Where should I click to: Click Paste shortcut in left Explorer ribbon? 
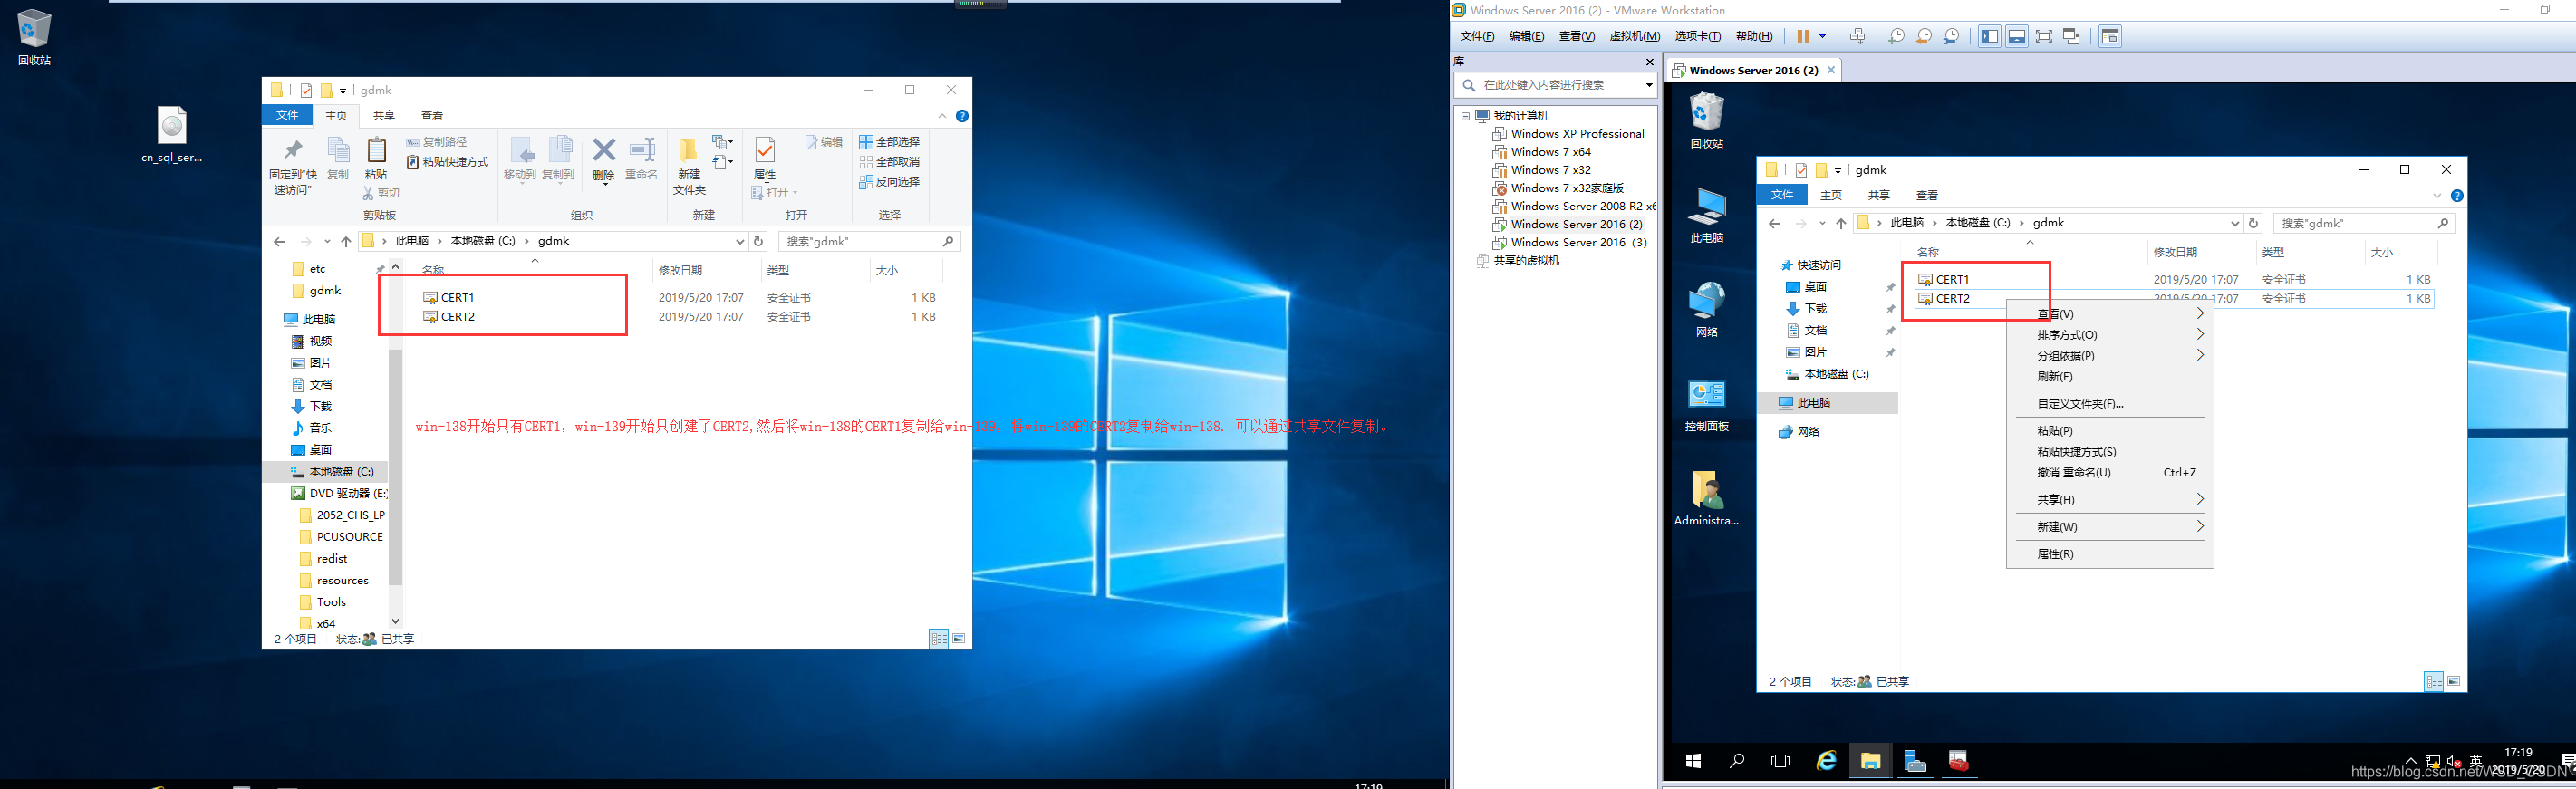[448, 162]
